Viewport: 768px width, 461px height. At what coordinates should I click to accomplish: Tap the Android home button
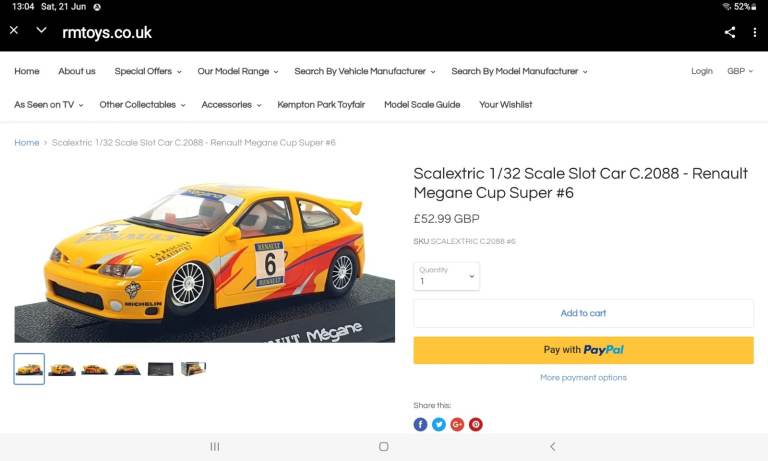coord(384,447)
